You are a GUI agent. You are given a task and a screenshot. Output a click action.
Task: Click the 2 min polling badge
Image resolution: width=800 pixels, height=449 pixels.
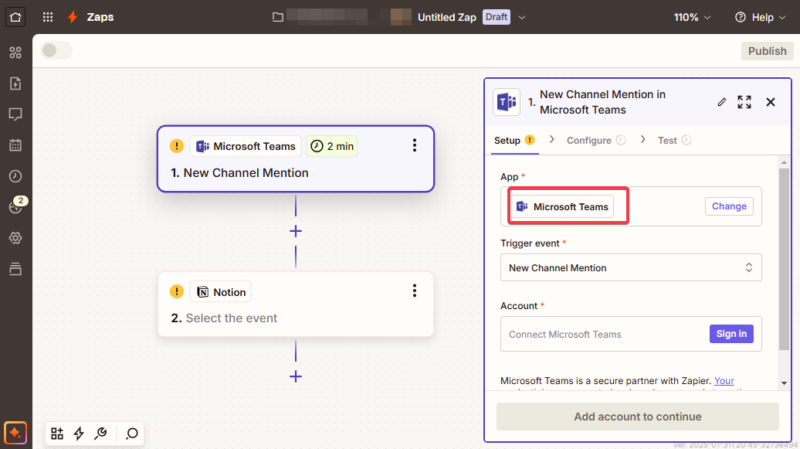coord(332,146)
